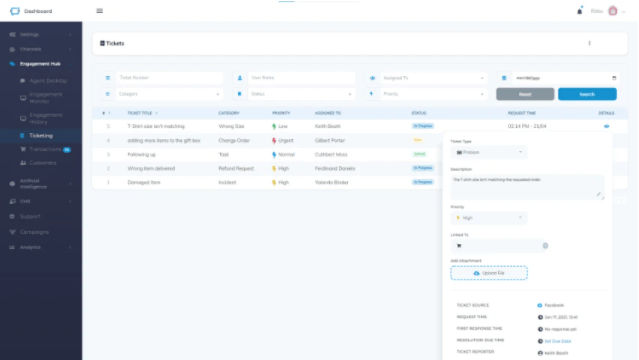Click Normal priority of Following up ticket

(283, 155)
